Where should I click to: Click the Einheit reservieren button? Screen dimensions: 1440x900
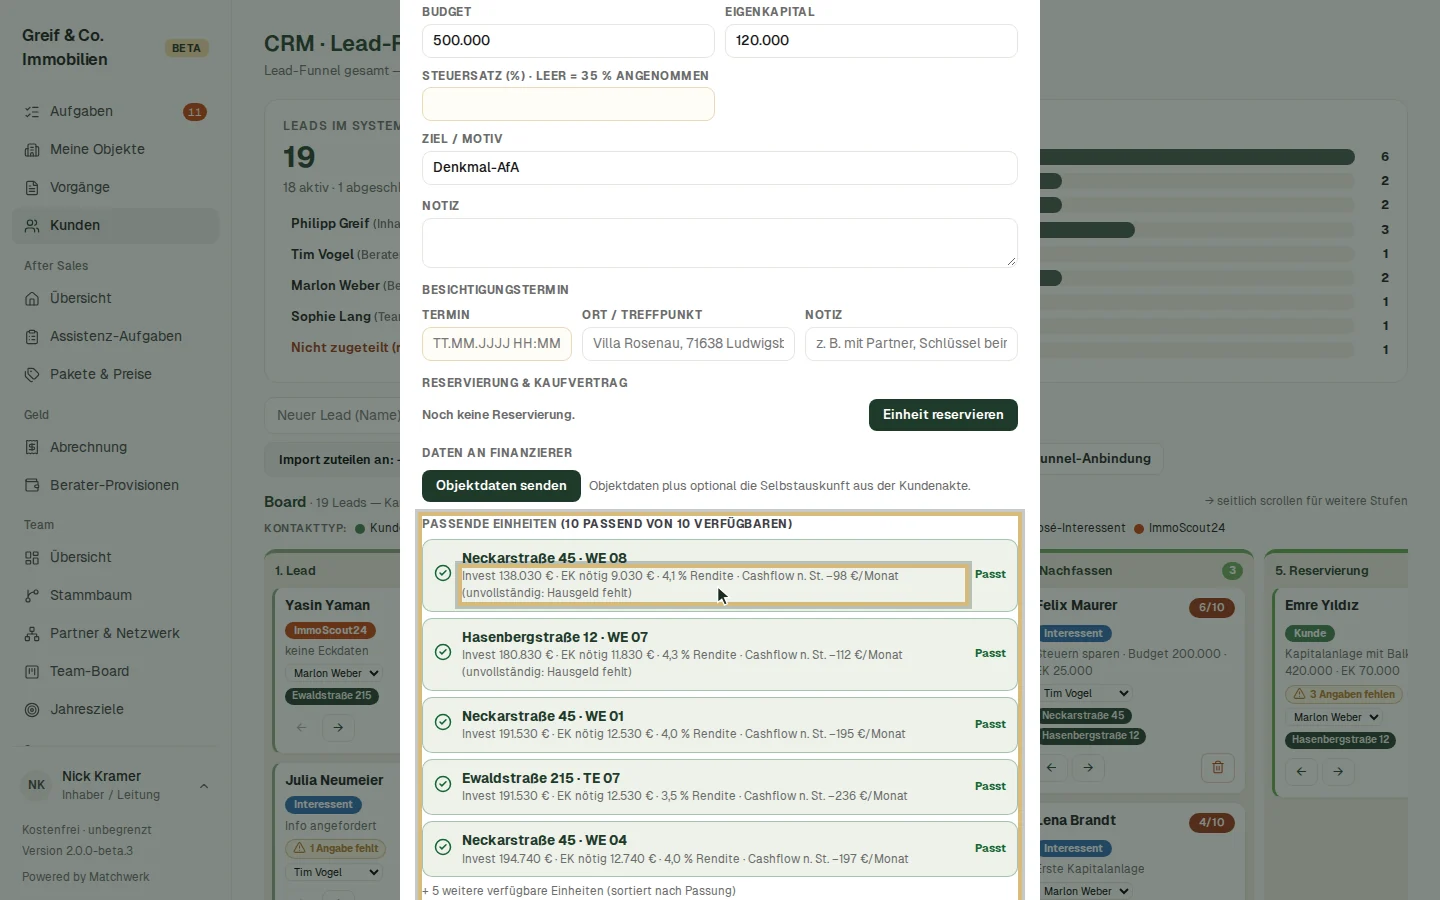(x=943, y=415)
